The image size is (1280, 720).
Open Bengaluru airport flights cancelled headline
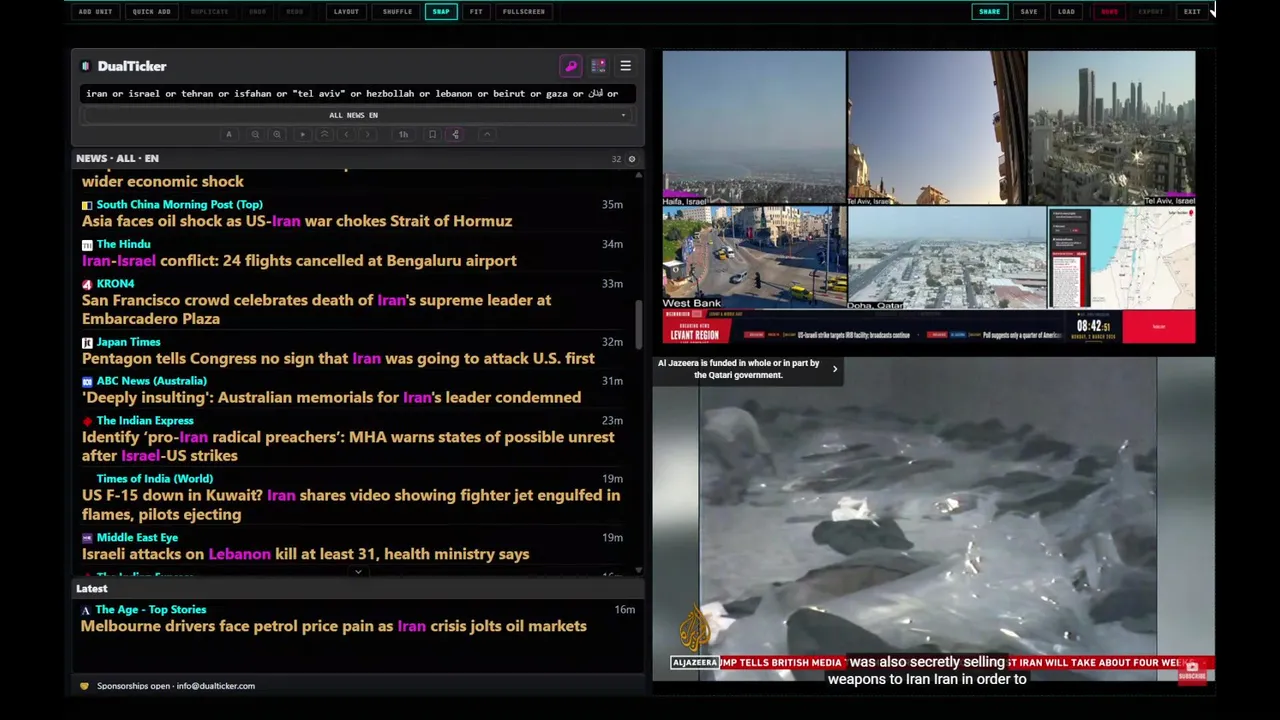coord(299,261)
